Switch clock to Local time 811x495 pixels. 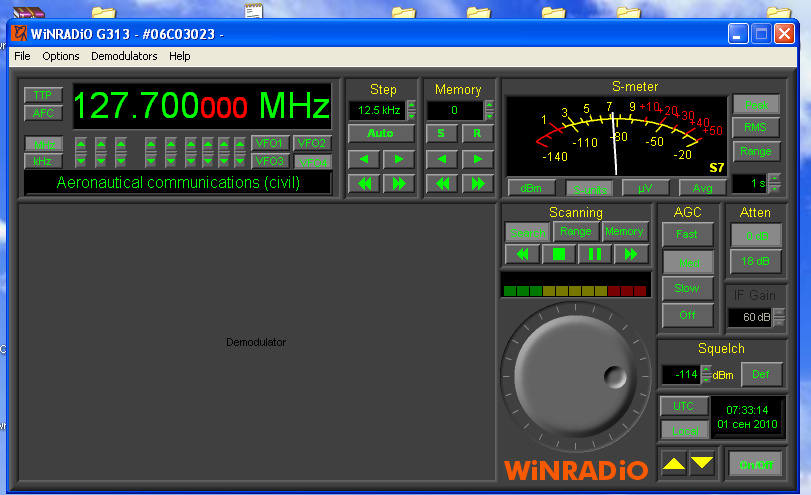click(685, 430)
